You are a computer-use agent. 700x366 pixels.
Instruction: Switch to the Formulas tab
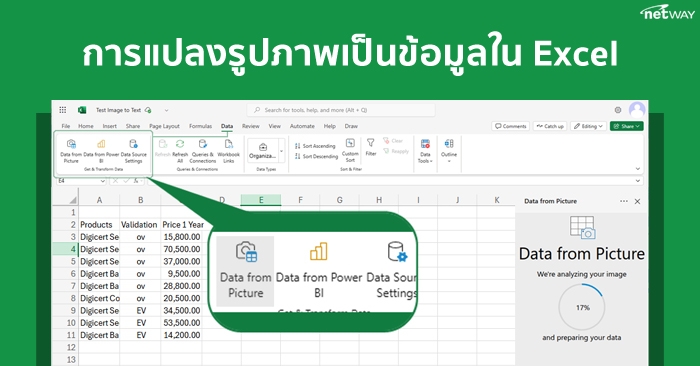200,126
